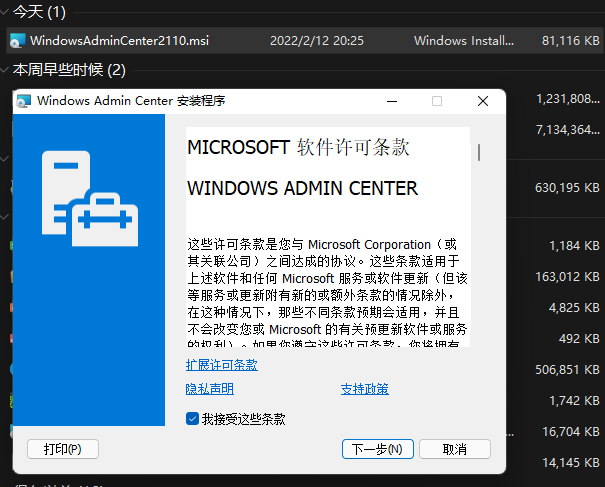Screen dimensions: 605x487
Task: Collapse the 今天 (1) group
Action: (5, 12)
